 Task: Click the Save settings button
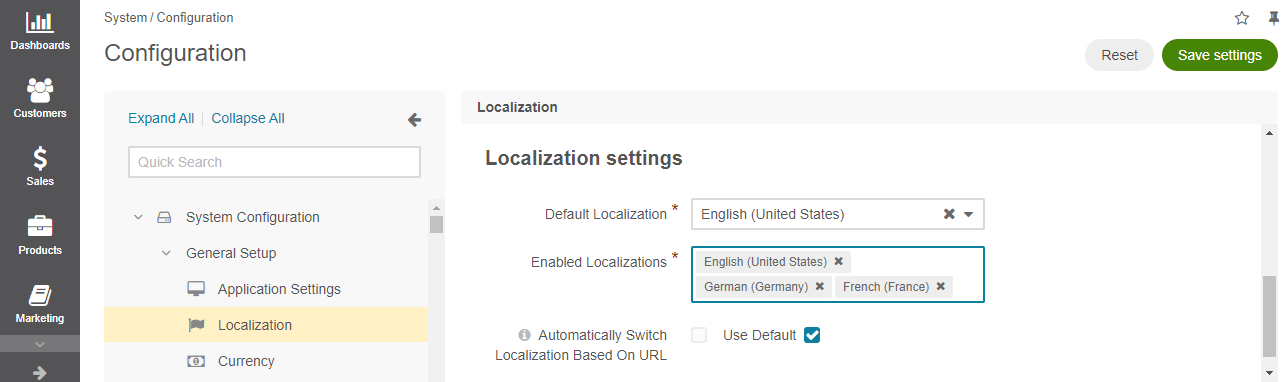[x=1220, y=55]
